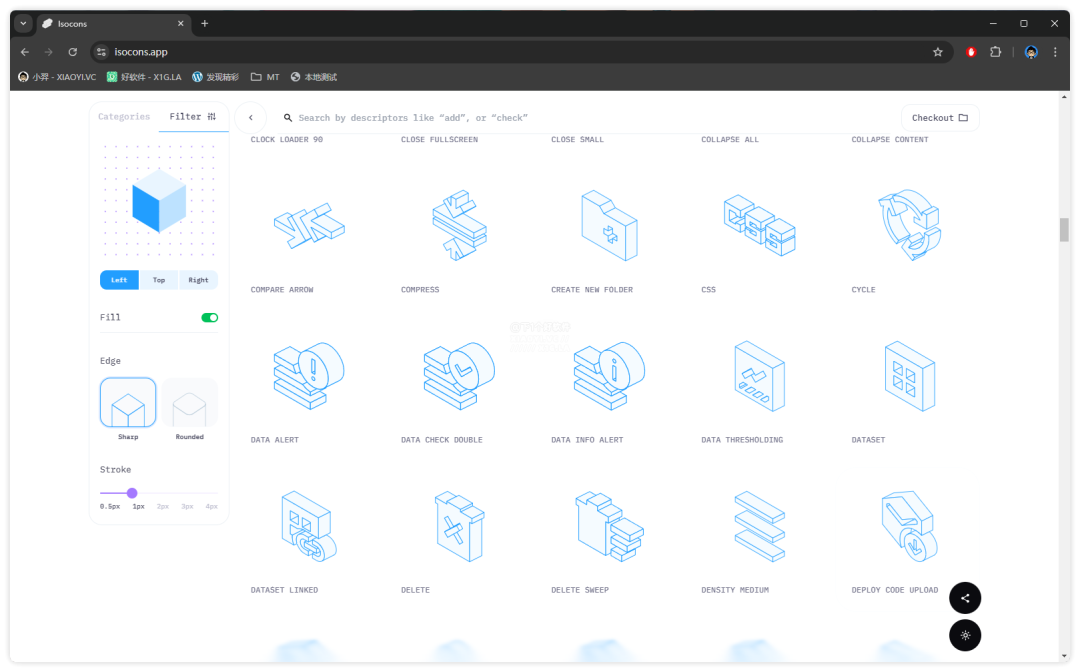This screenshot has width=1080, height=672.
Task: Close the Isocons browser tab
Action: pyautogui.click(x=180, y=23)
